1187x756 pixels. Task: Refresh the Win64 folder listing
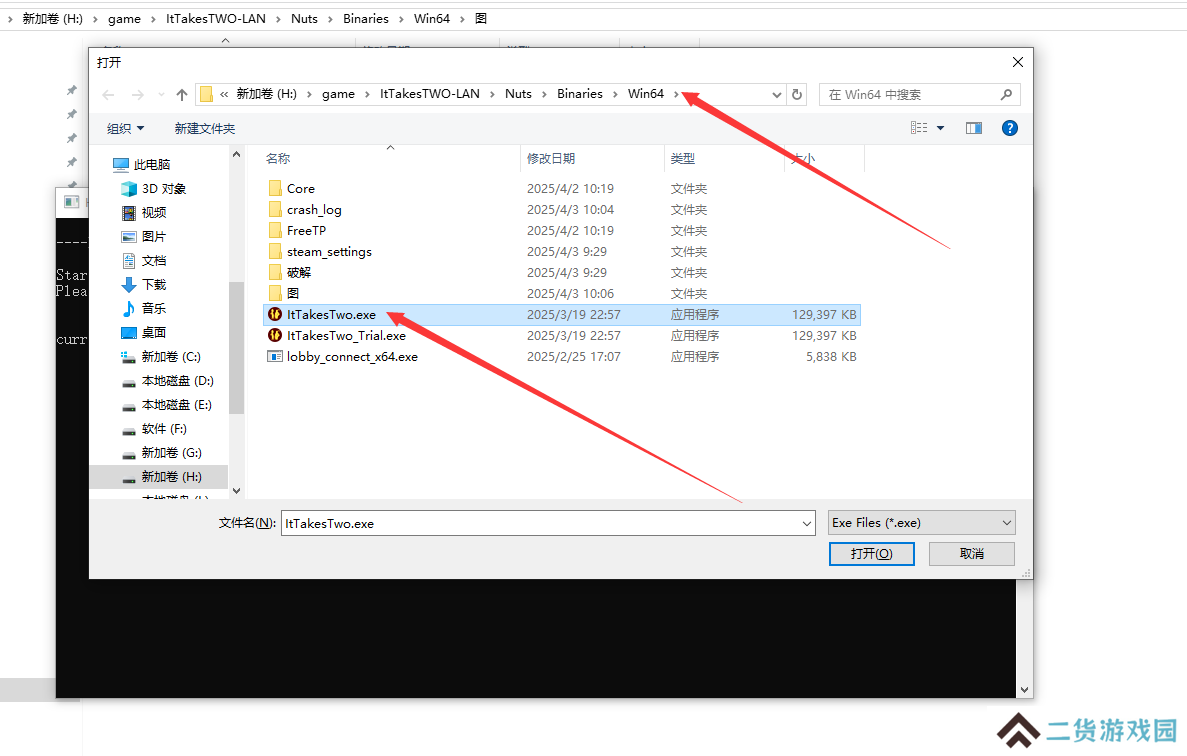[x=797, y=95]
